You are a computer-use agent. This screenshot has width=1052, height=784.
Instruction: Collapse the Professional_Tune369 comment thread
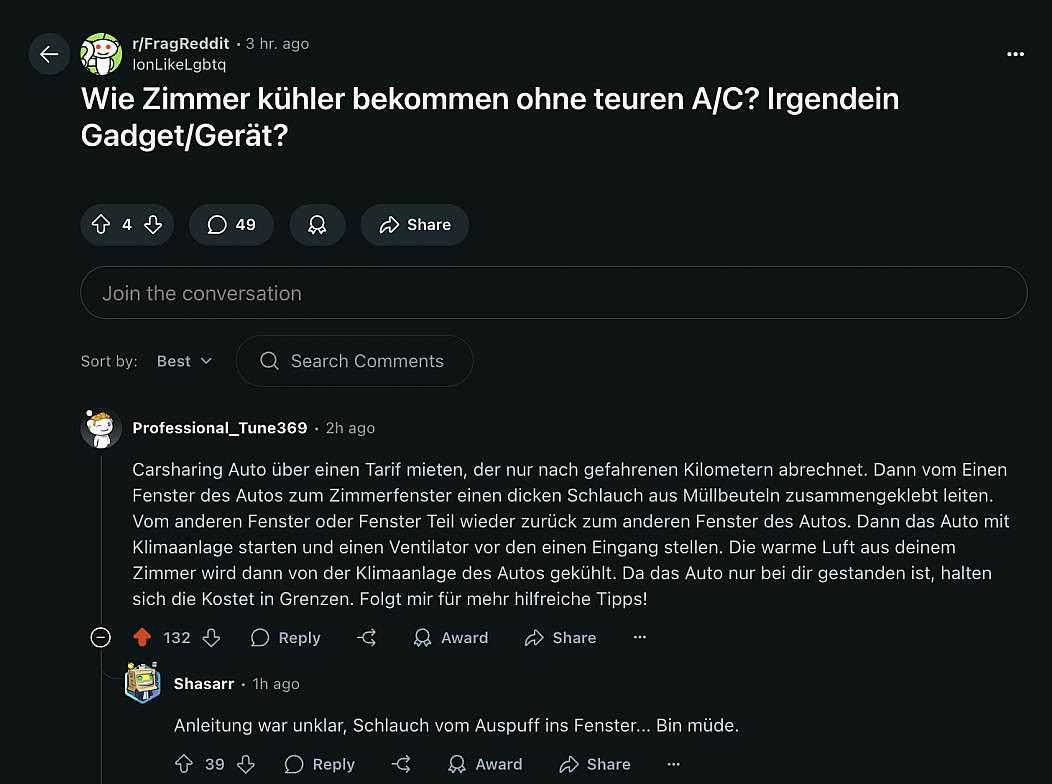click(101, 638)
